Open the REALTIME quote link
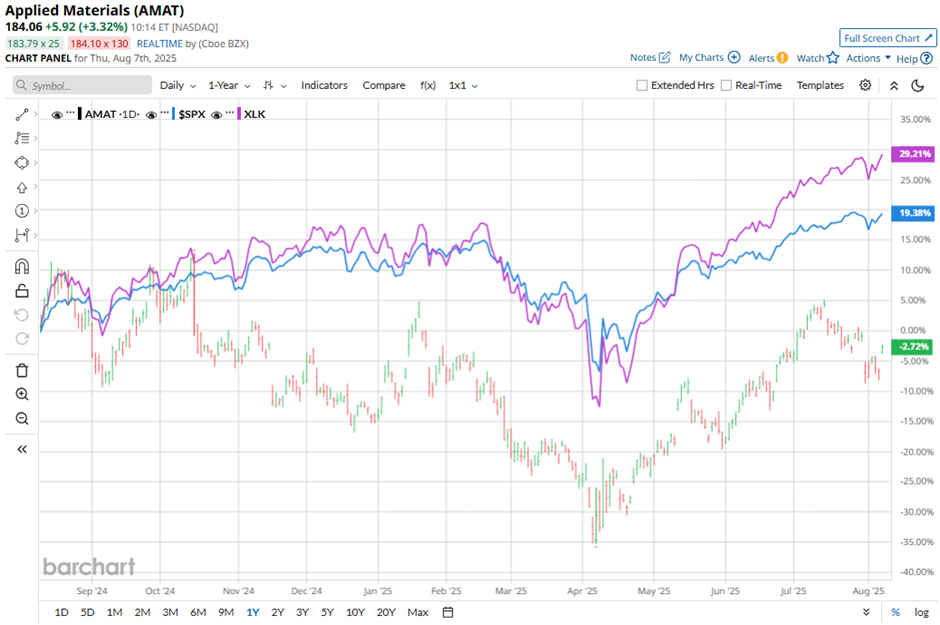 [x=159, y=44]
